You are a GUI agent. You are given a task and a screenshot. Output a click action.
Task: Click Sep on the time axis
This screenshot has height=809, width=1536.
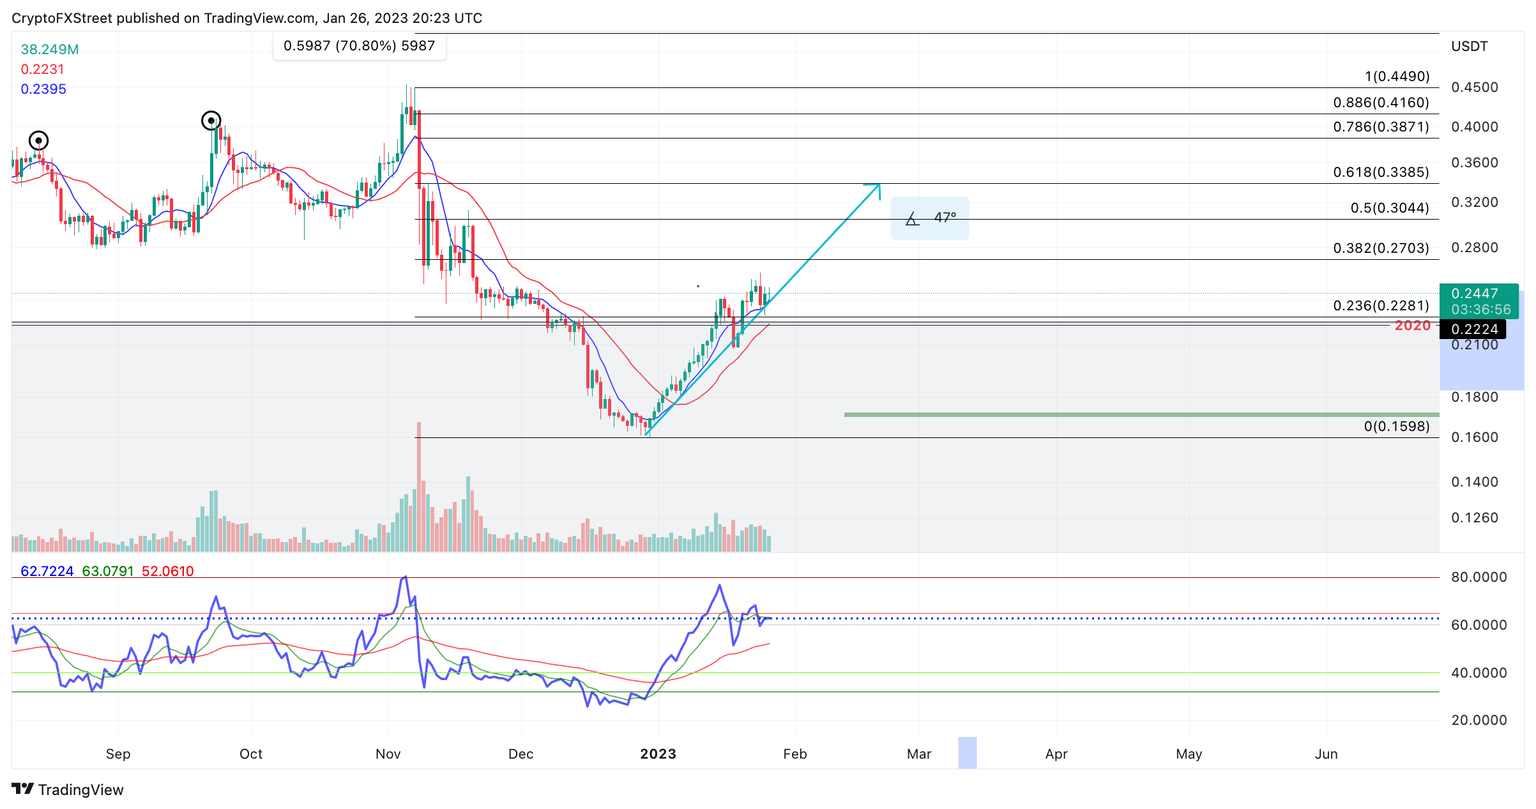118,754
